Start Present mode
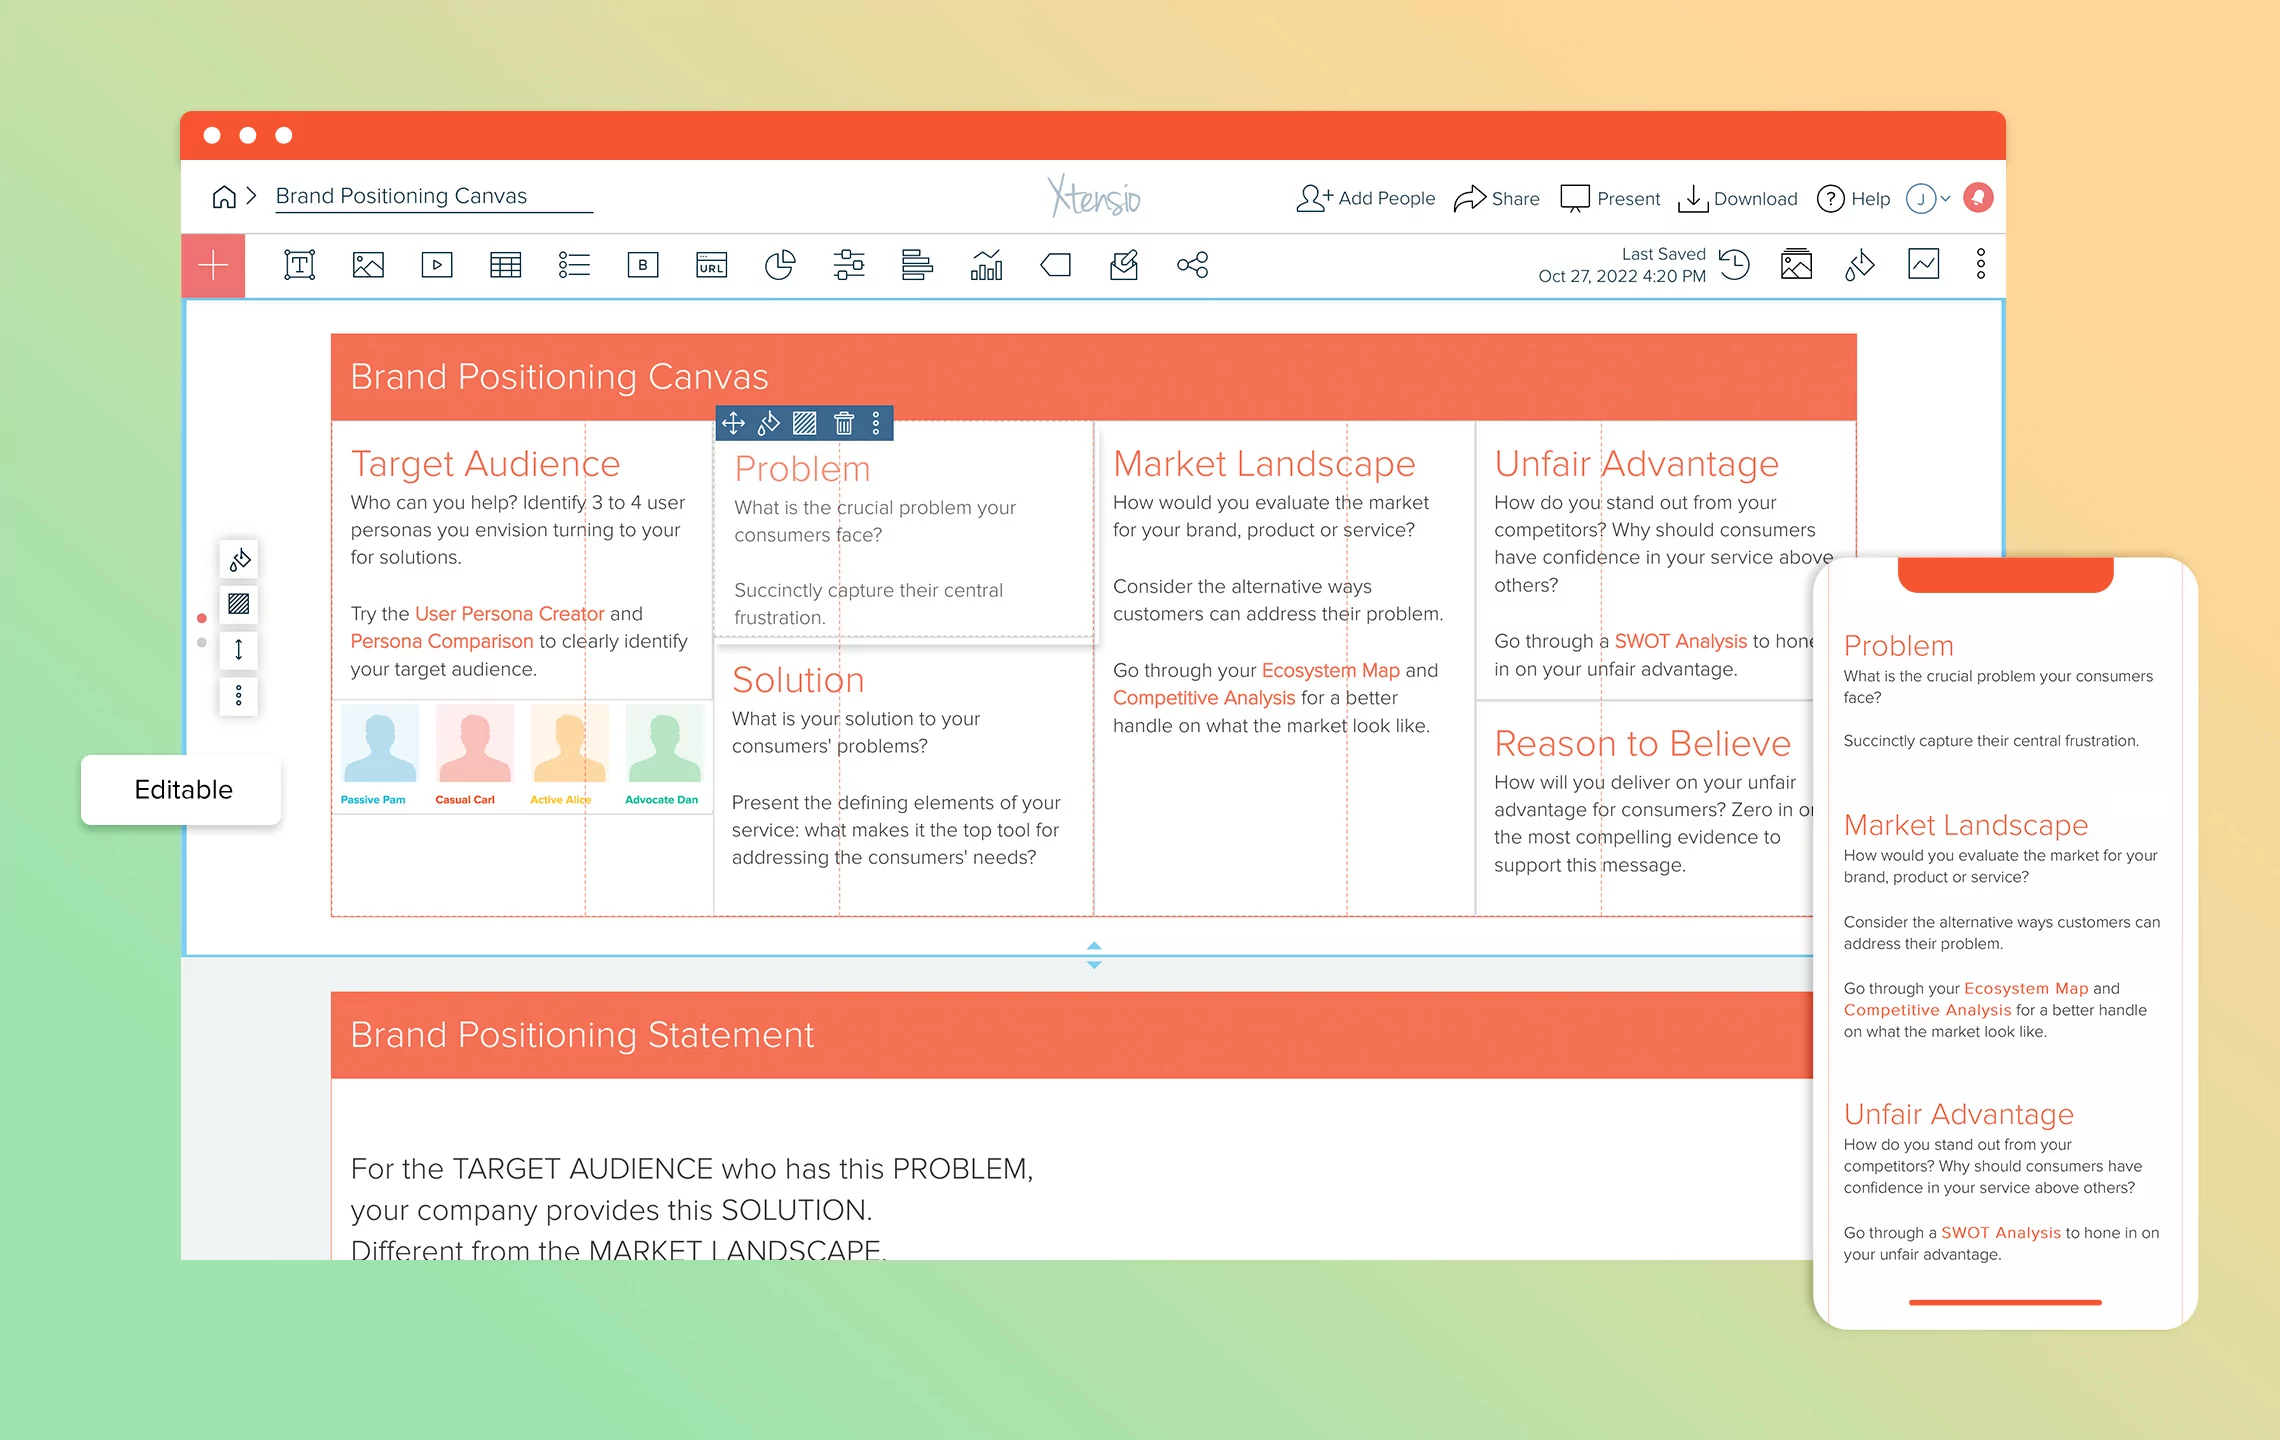 click(x=1610, y=198)
